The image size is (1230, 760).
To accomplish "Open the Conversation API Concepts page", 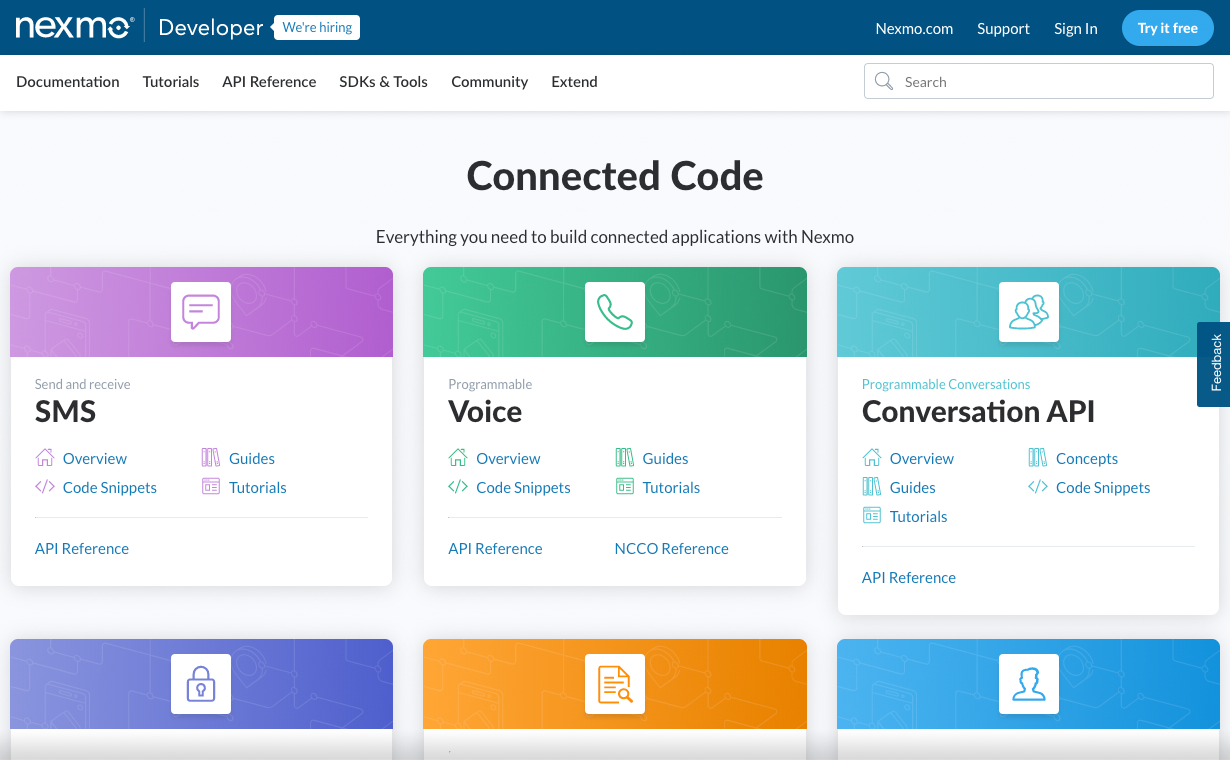I will pos(1086,458).
